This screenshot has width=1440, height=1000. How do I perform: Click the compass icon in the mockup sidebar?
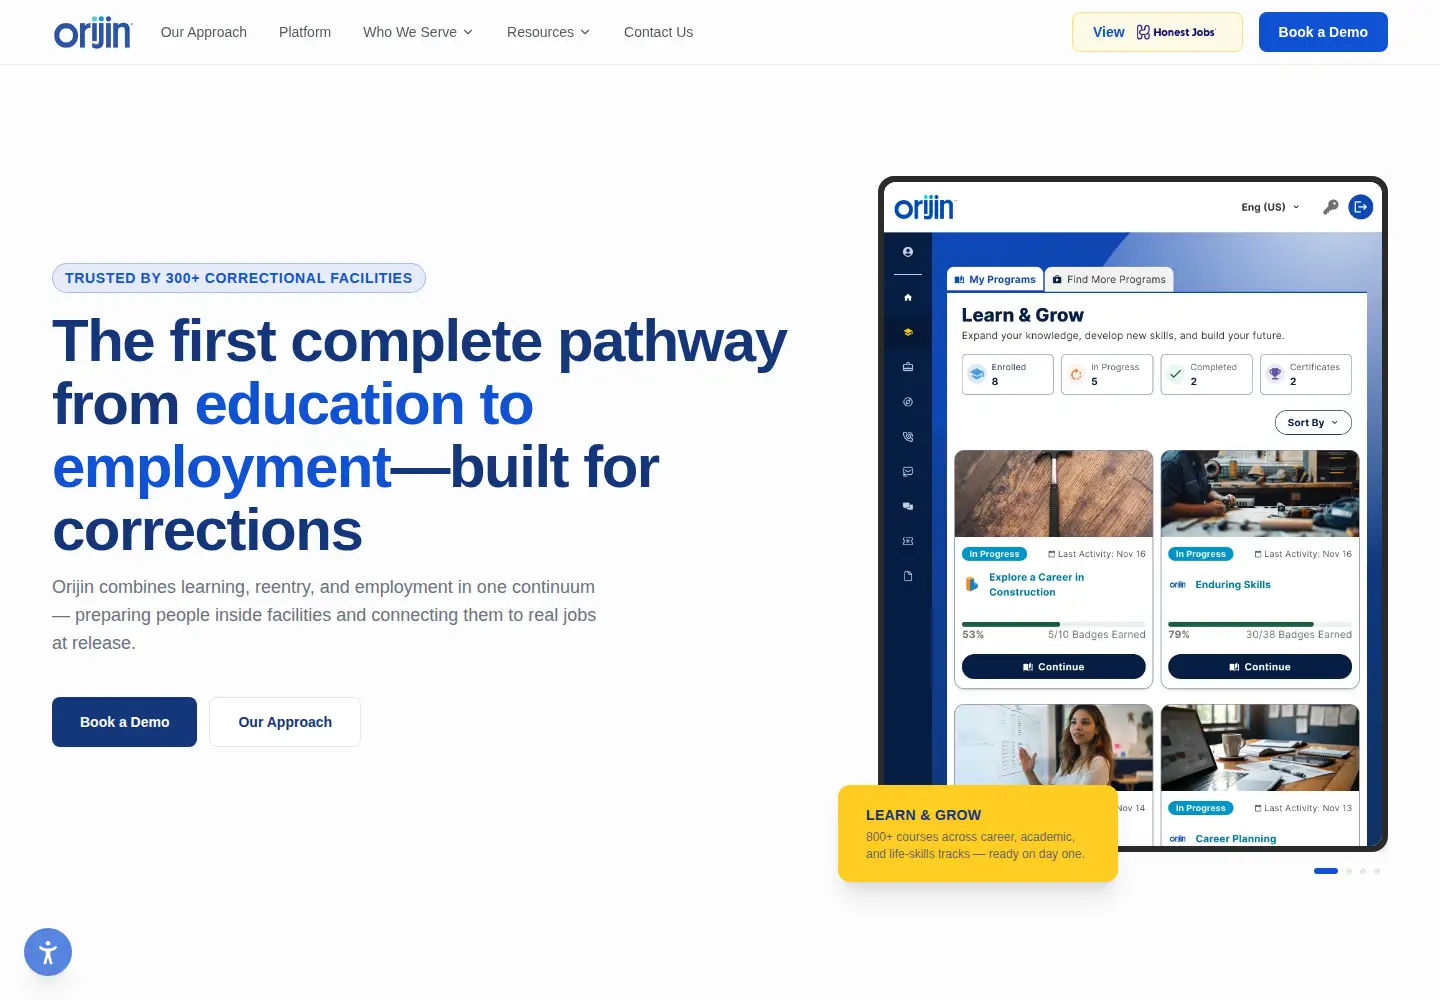click(x=908, y=402)
